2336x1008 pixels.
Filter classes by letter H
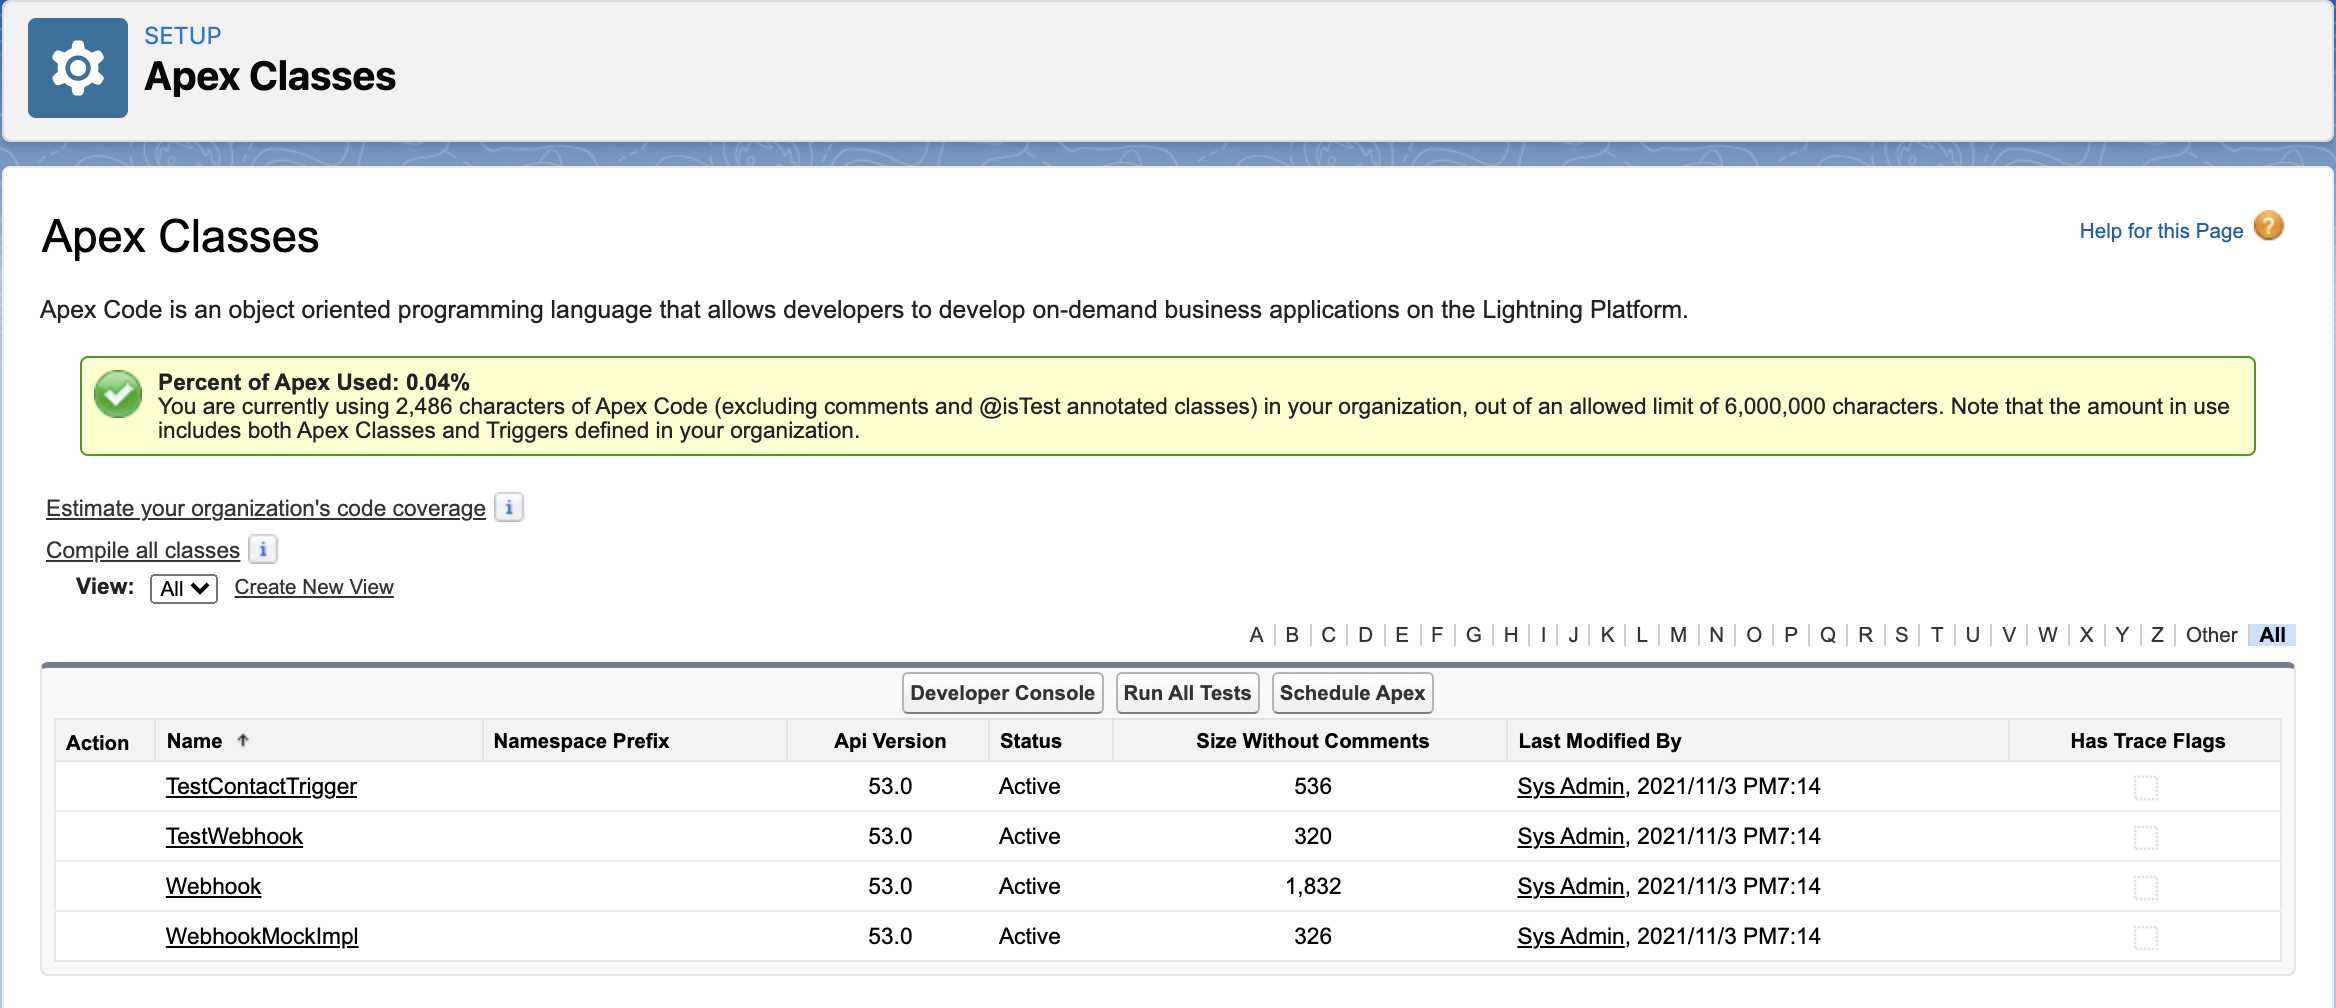1510,635
